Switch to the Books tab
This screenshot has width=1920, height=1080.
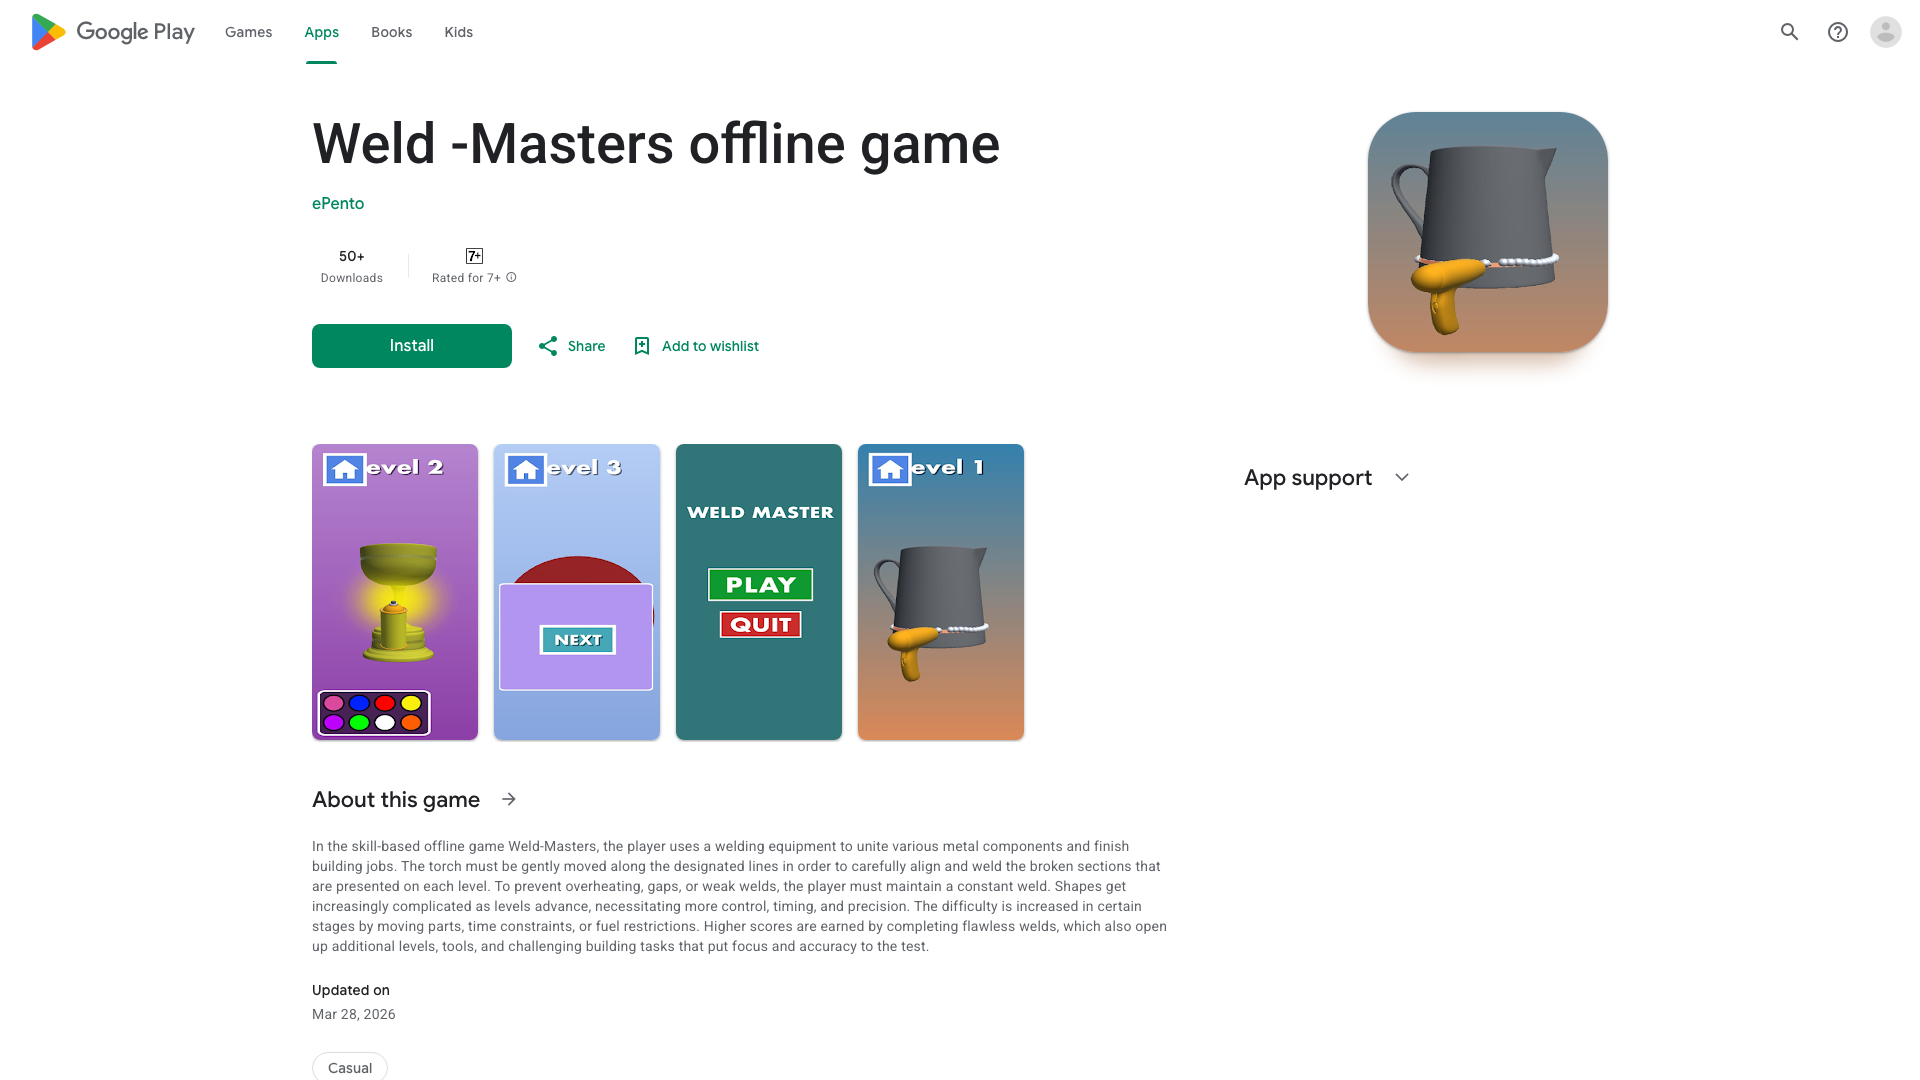point(391,32)
